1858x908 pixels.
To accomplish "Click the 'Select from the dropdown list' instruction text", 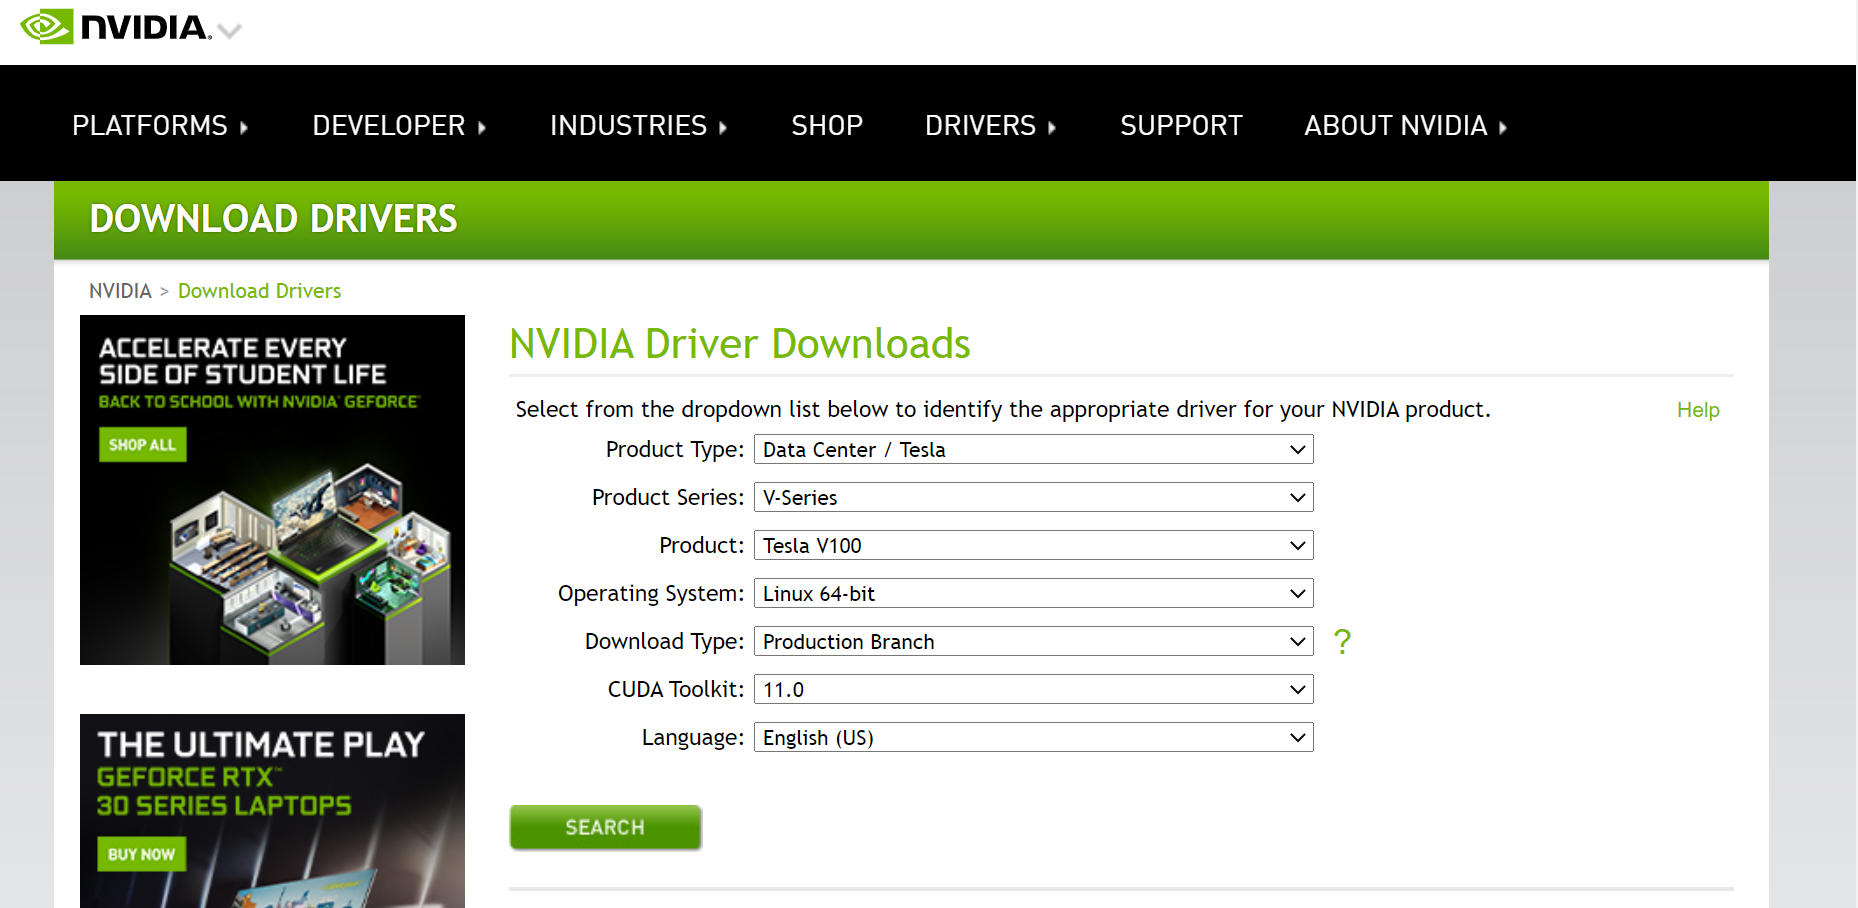I will (1003, 410).
